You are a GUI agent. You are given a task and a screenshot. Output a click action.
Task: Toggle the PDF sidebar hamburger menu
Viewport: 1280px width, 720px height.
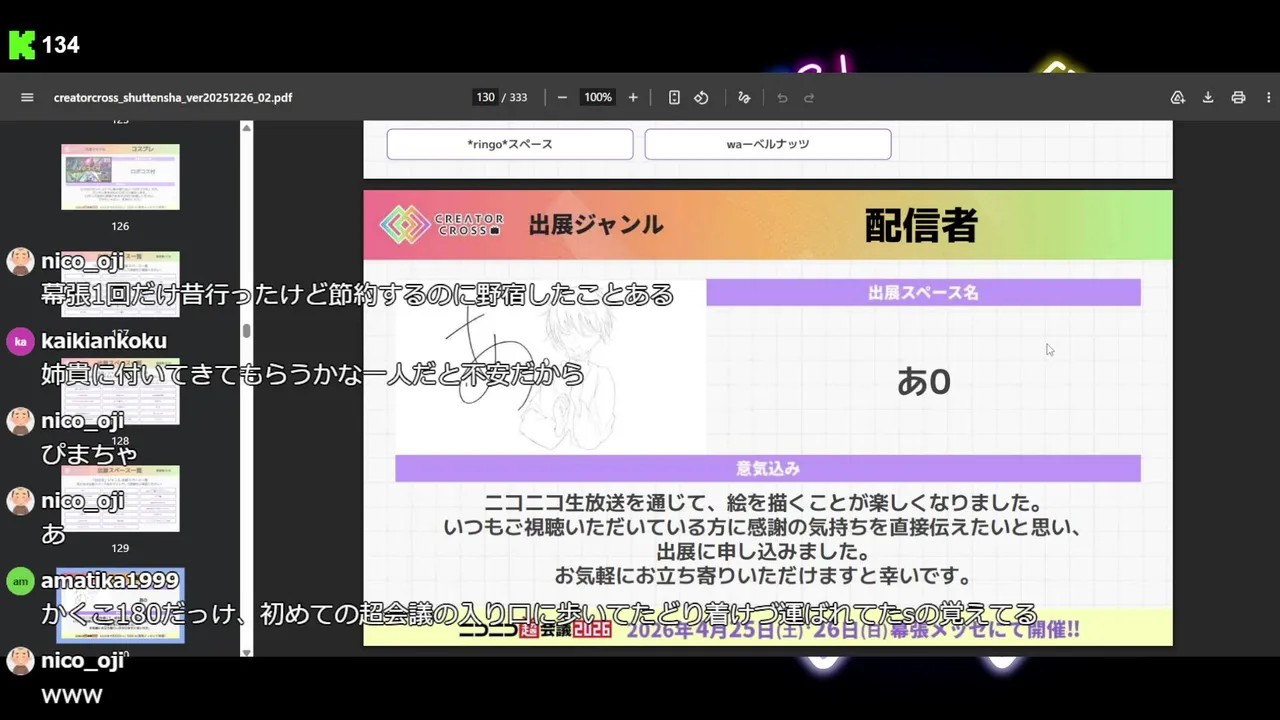[x=27, y=97]
